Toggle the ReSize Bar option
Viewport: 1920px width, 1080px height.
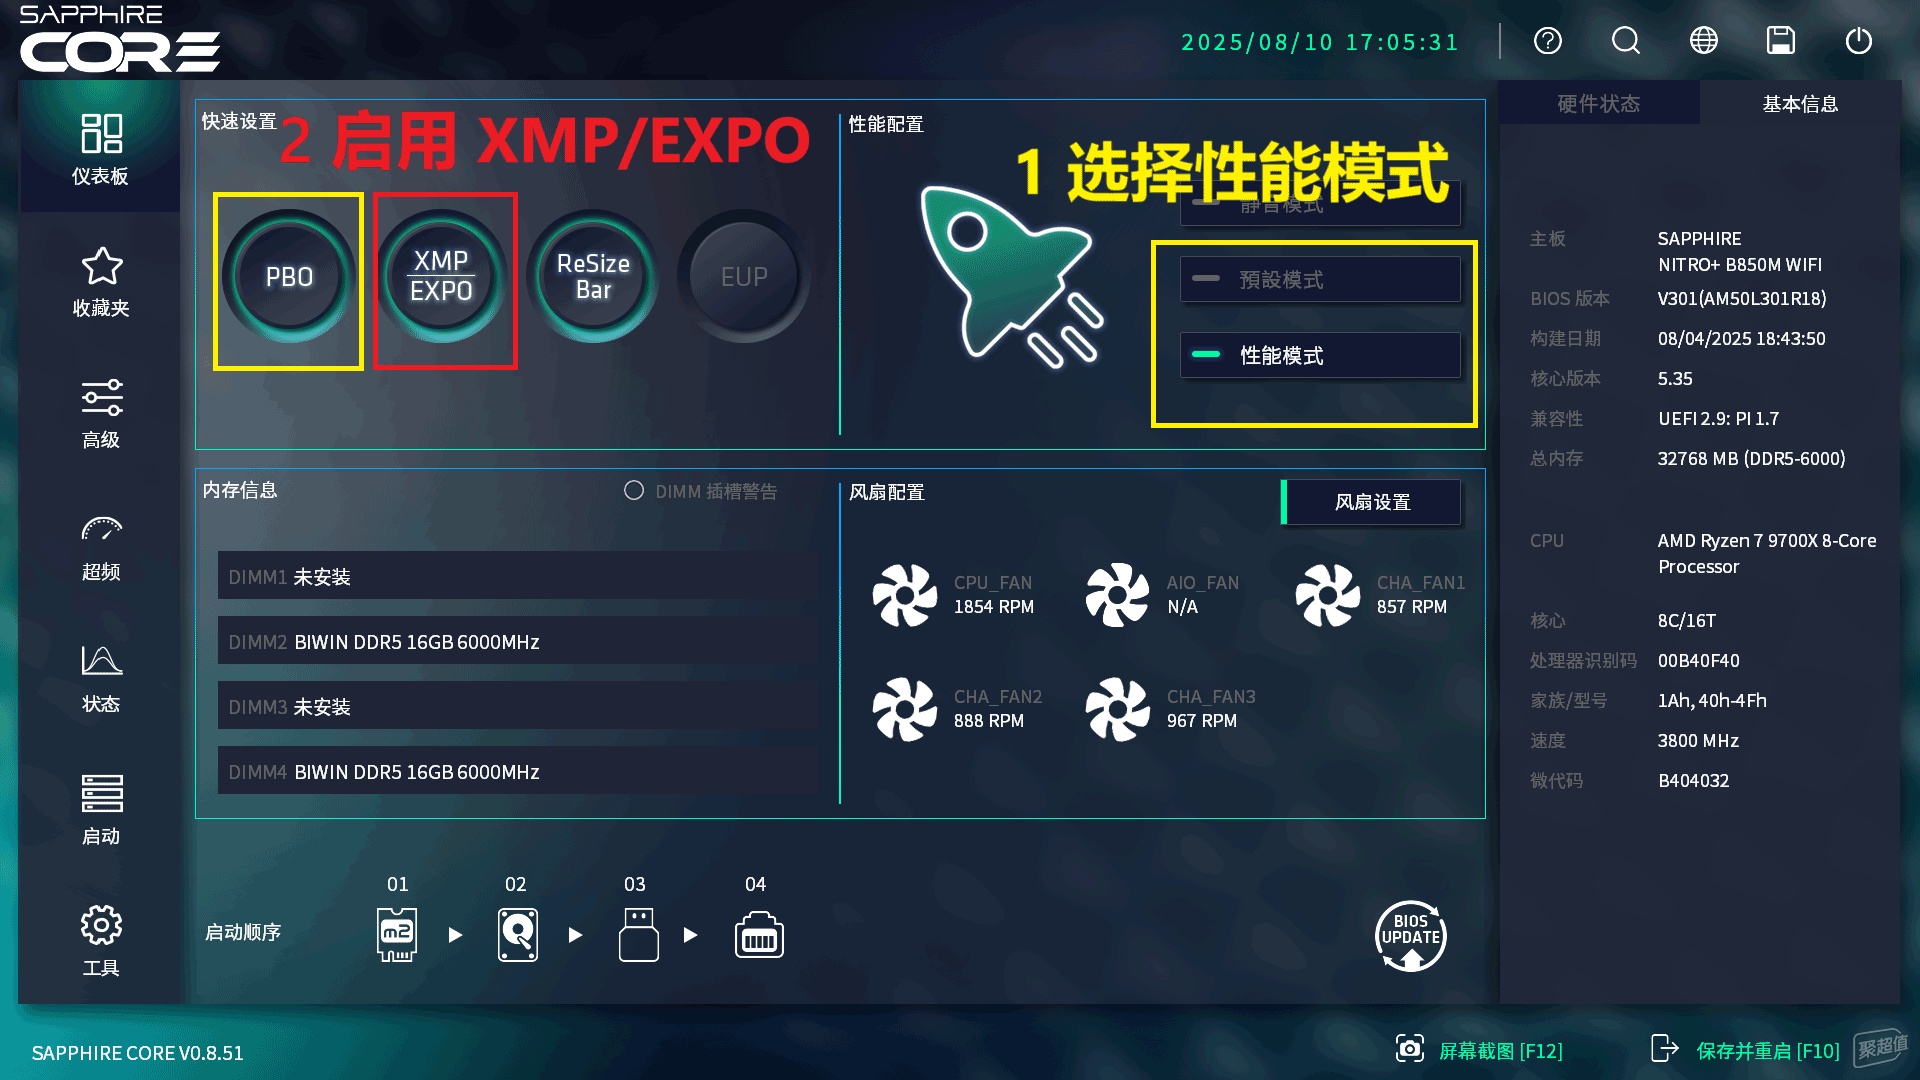click(x=593, y=277)
